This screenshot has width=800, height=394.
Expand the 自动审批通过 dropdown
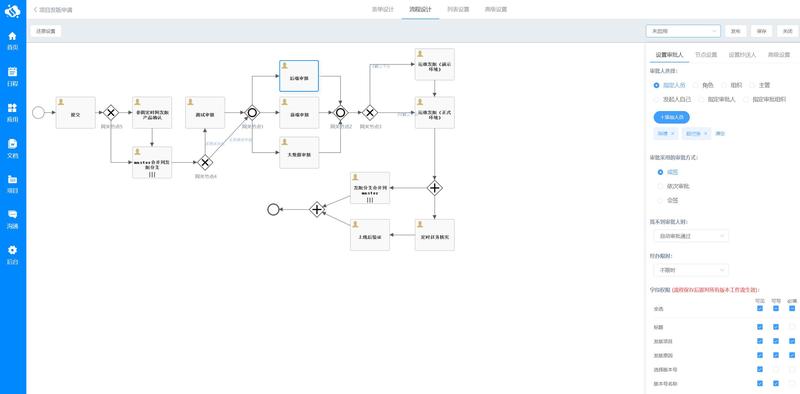coord(691,236)
